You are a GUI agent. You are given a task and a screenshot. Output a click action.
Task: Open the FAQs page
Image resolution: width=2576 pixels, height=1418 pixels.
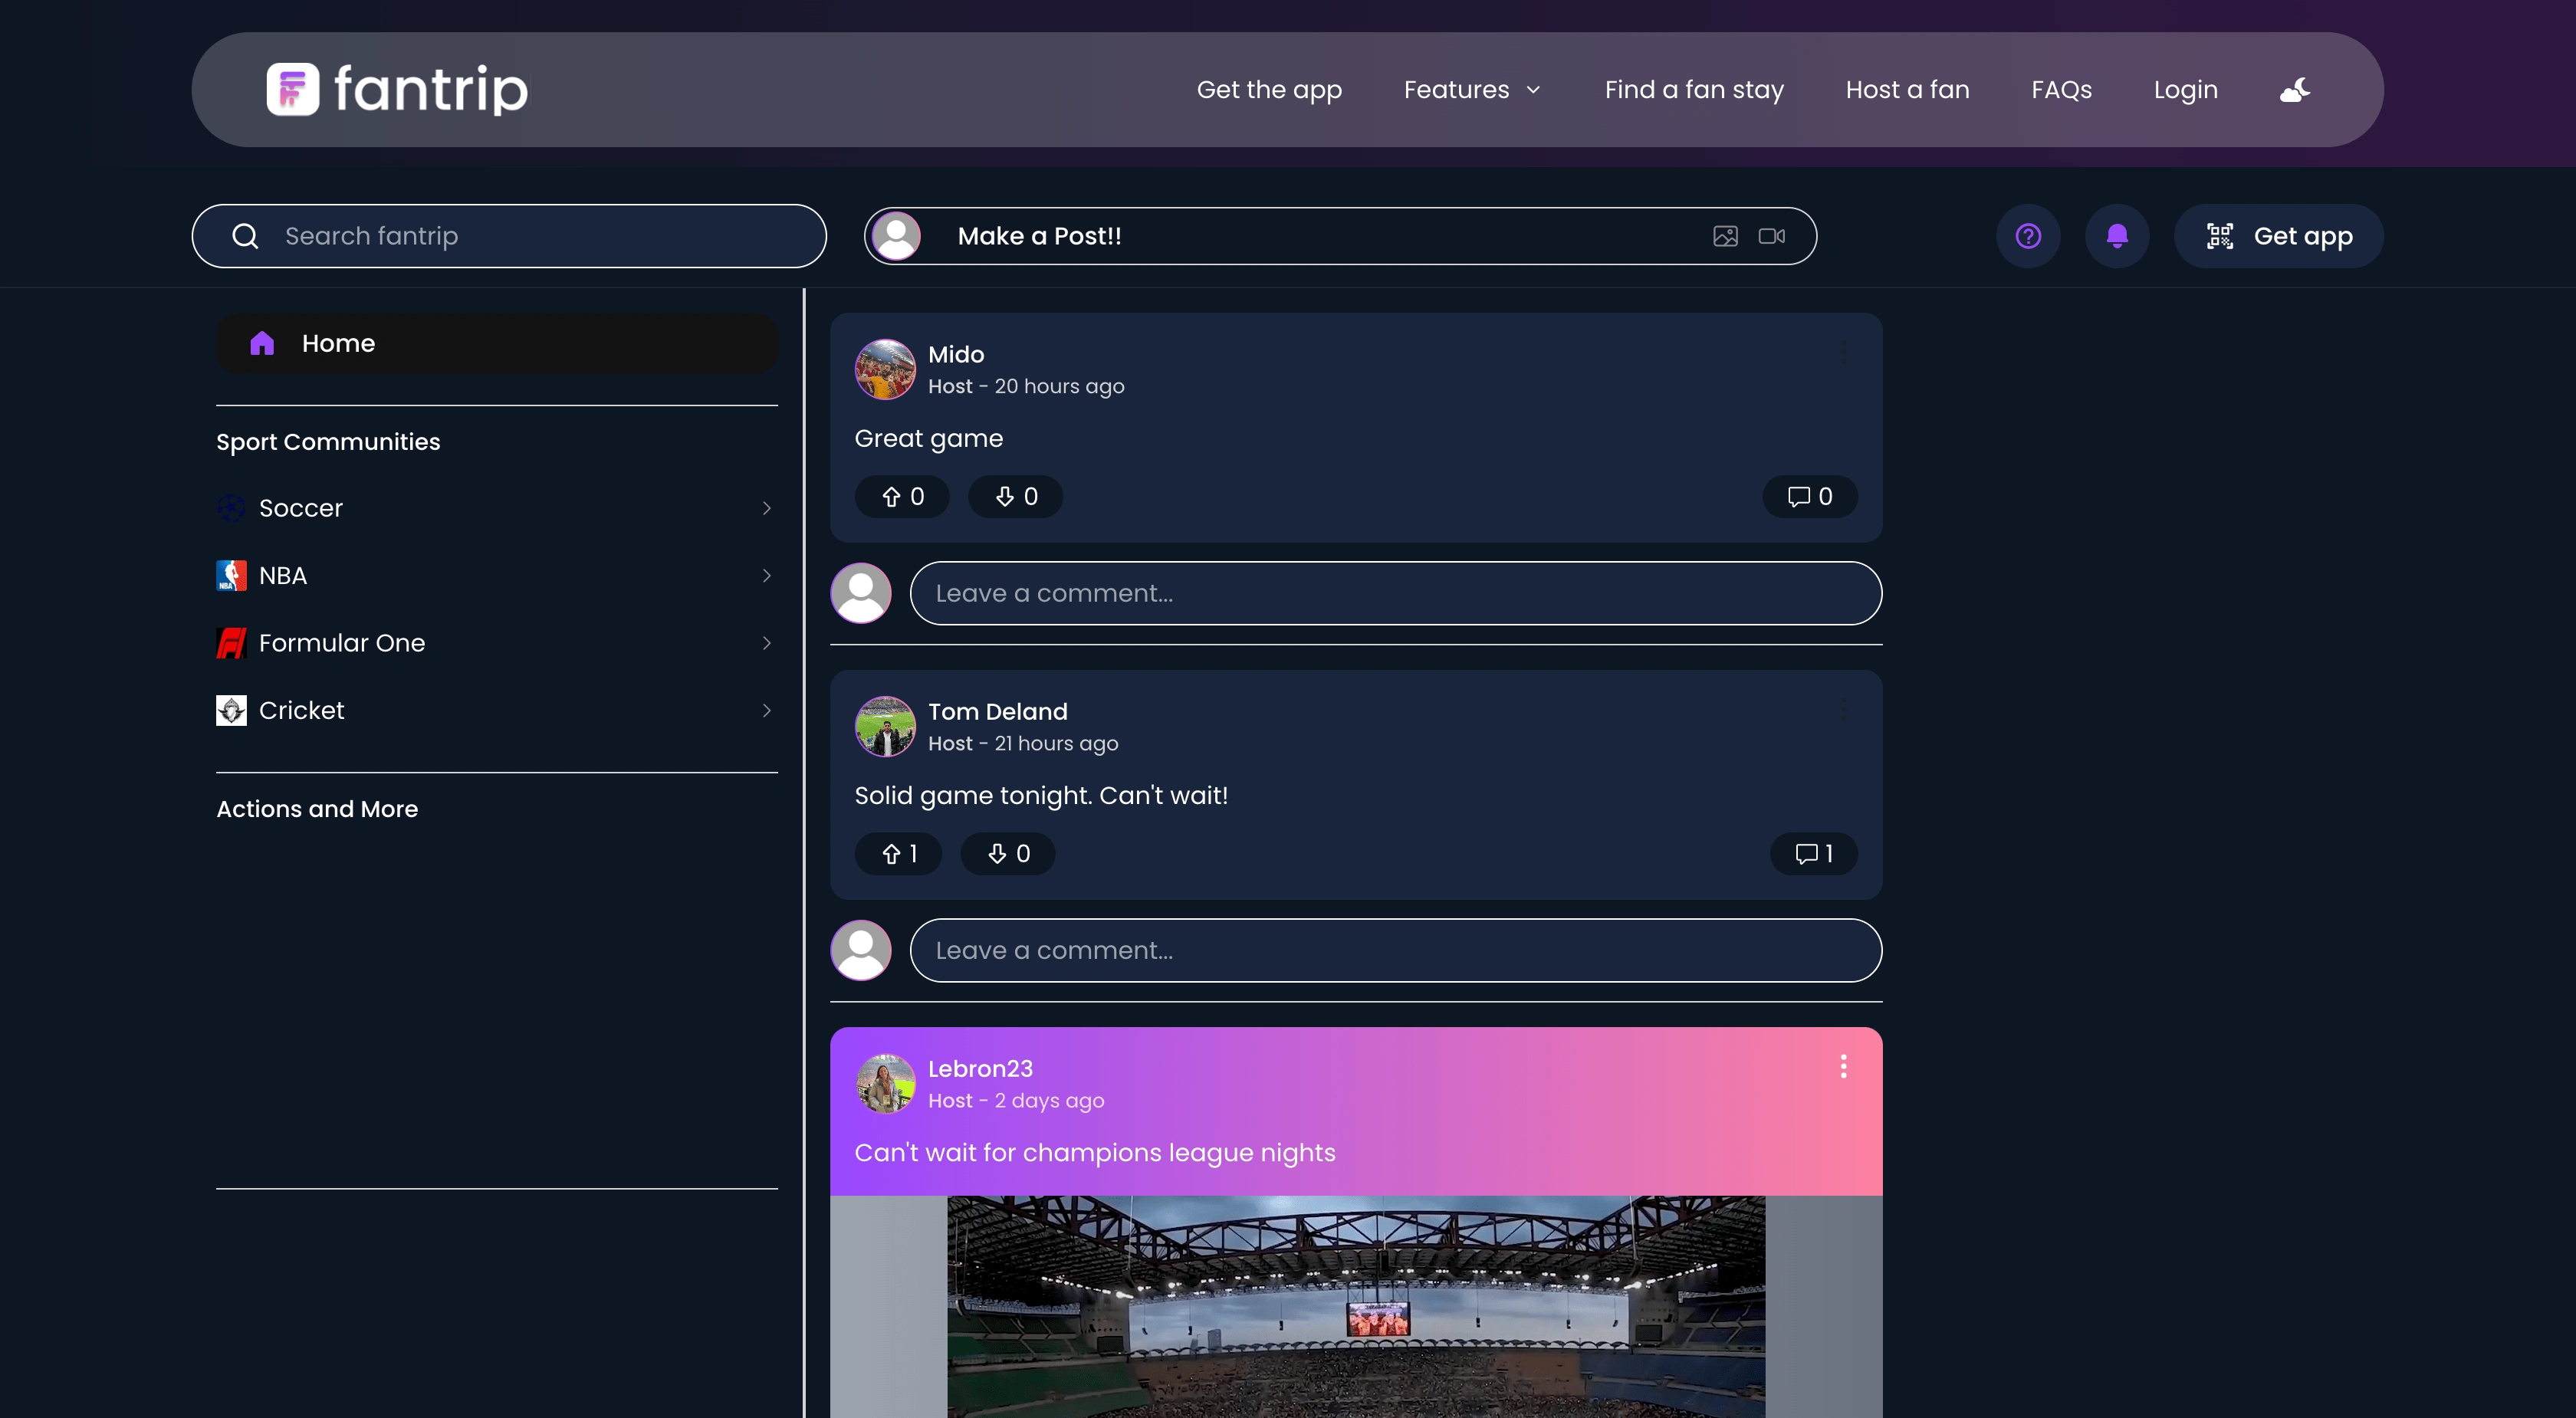click(x=2061, y=90)
